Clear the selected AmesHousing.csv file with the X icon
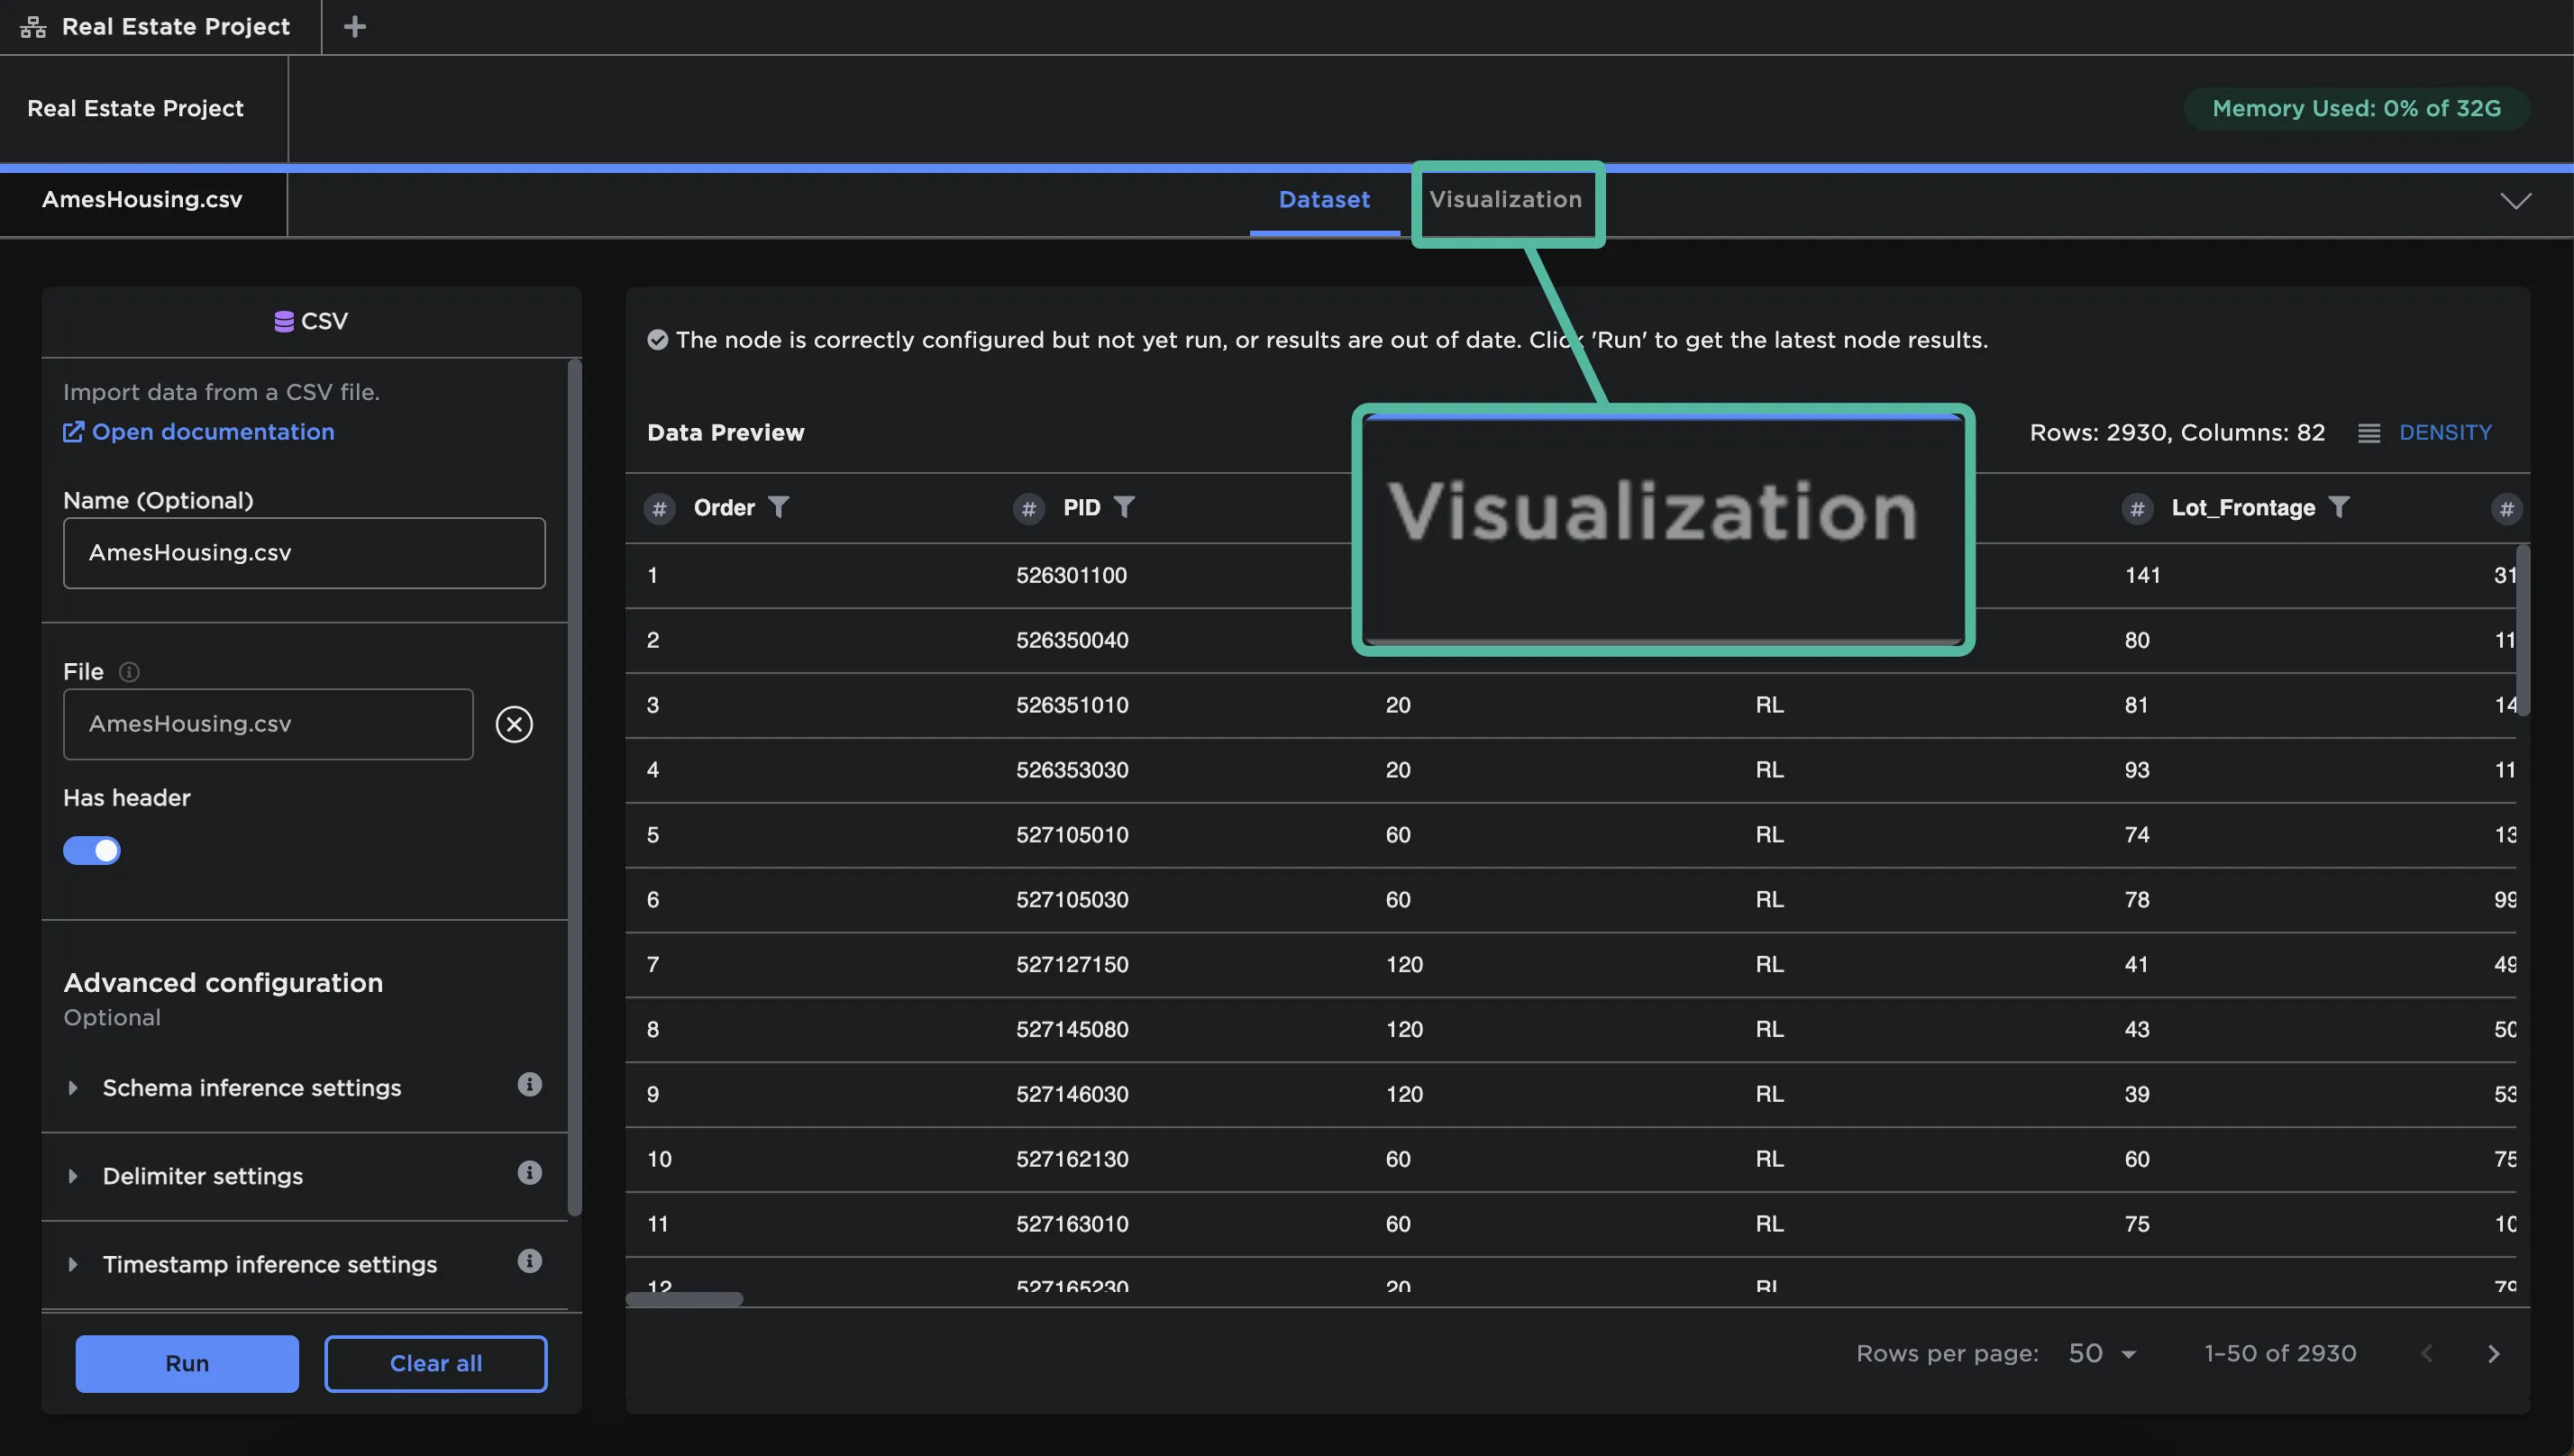 514,724
